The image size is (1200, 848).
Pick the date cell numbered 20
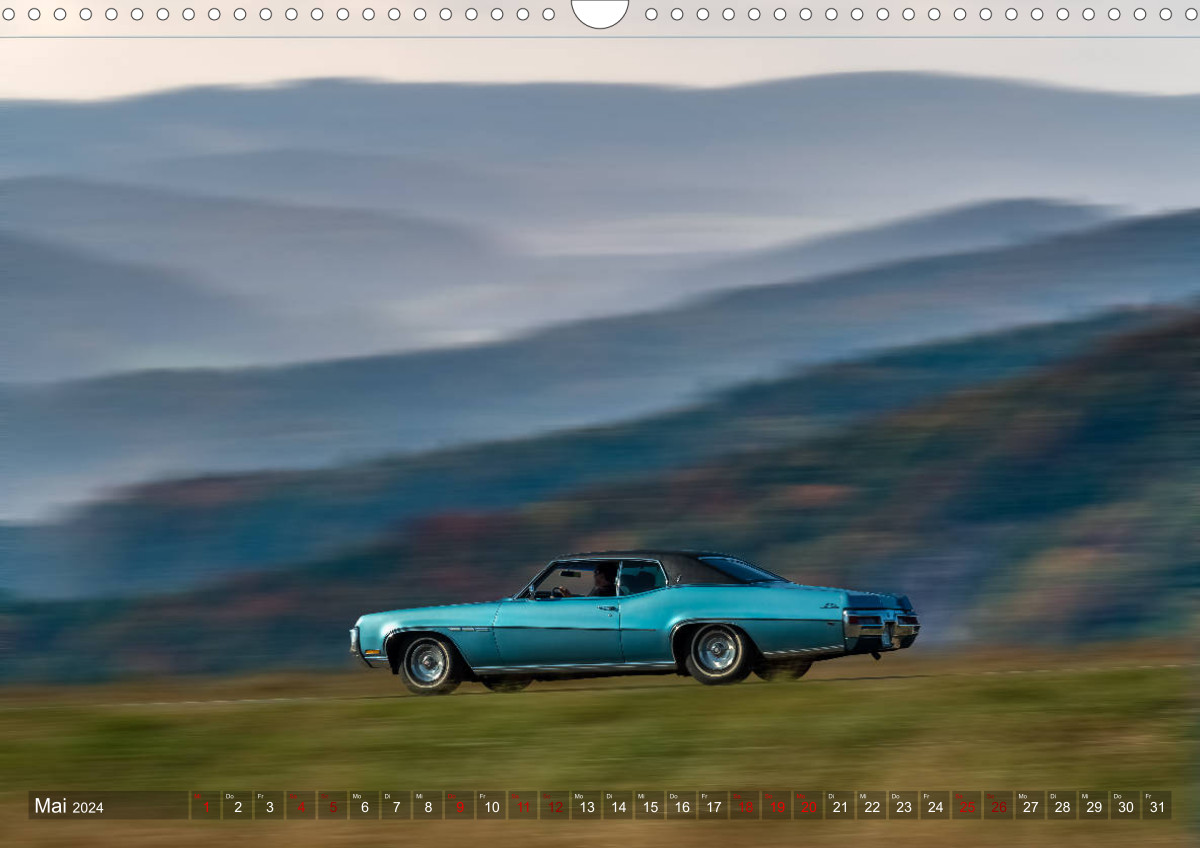pos(808,805)
